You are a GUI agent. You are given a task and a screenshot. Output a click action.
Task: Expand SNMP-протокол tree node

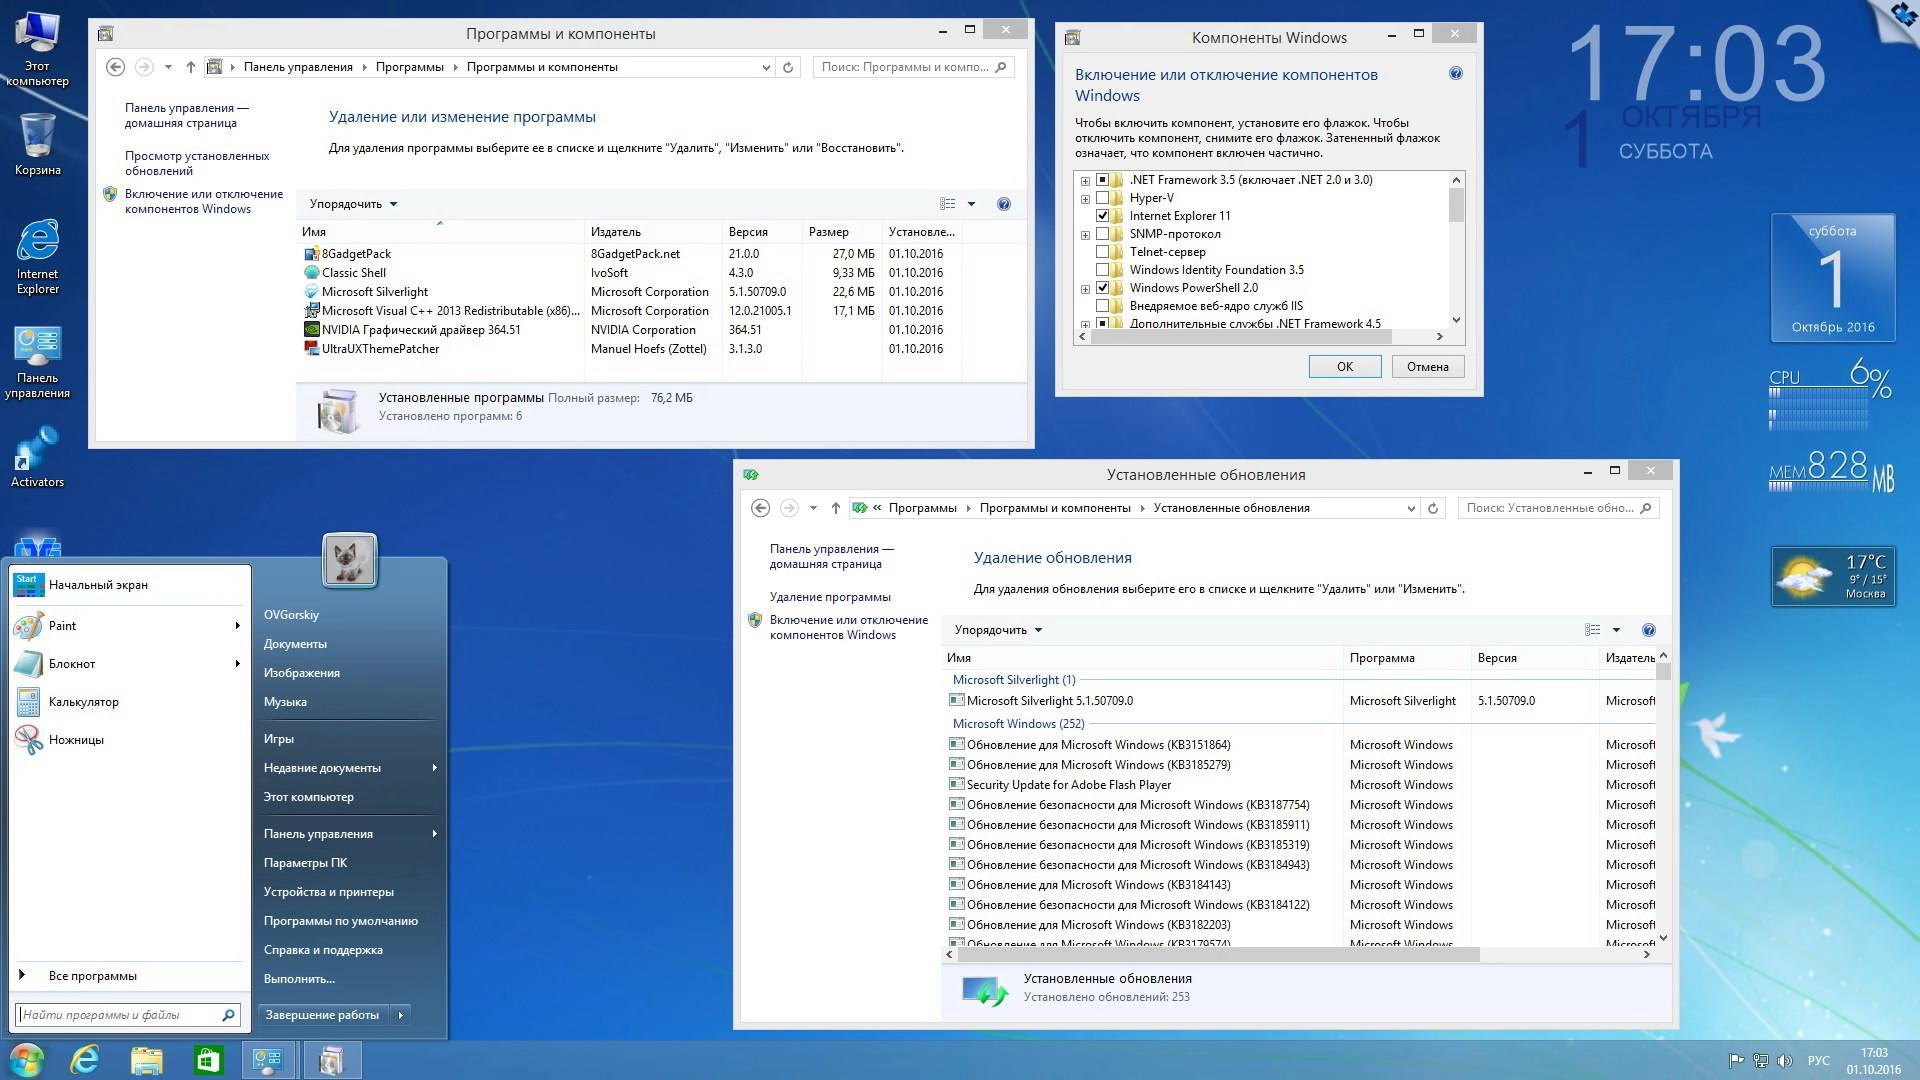[x=1085, y=235]
